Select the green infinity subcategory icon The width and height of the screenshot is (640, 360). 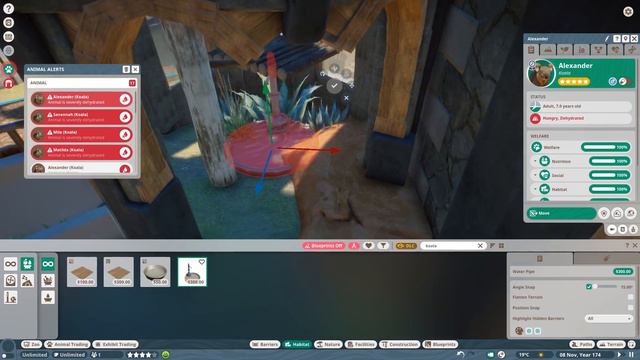tap(48, 264)
